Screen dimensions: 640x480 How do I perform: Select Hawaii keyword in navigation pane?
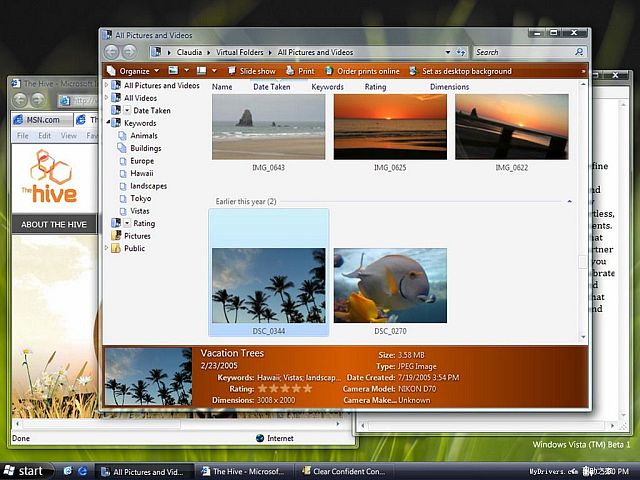(x=143, y=173)
